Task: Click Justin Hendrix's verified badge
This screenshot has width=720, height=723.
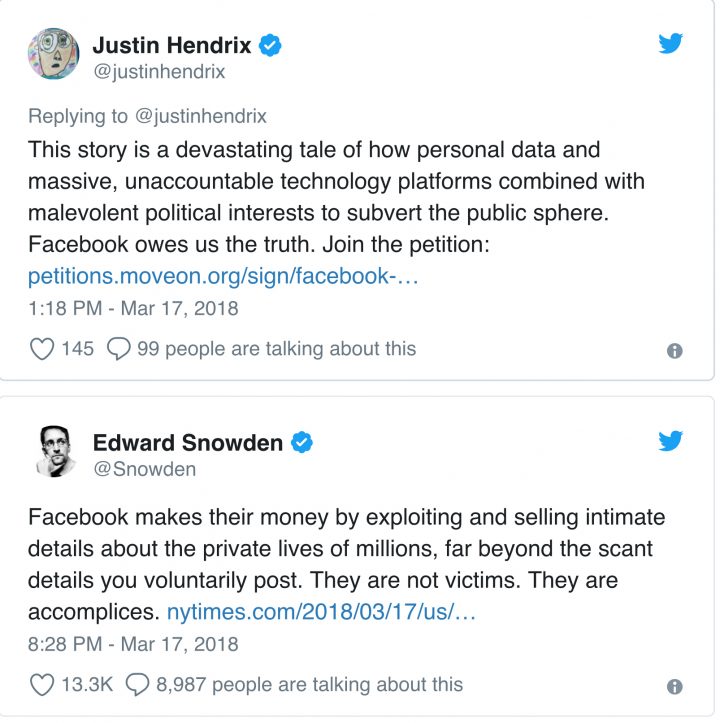Action: click(270, 45)
